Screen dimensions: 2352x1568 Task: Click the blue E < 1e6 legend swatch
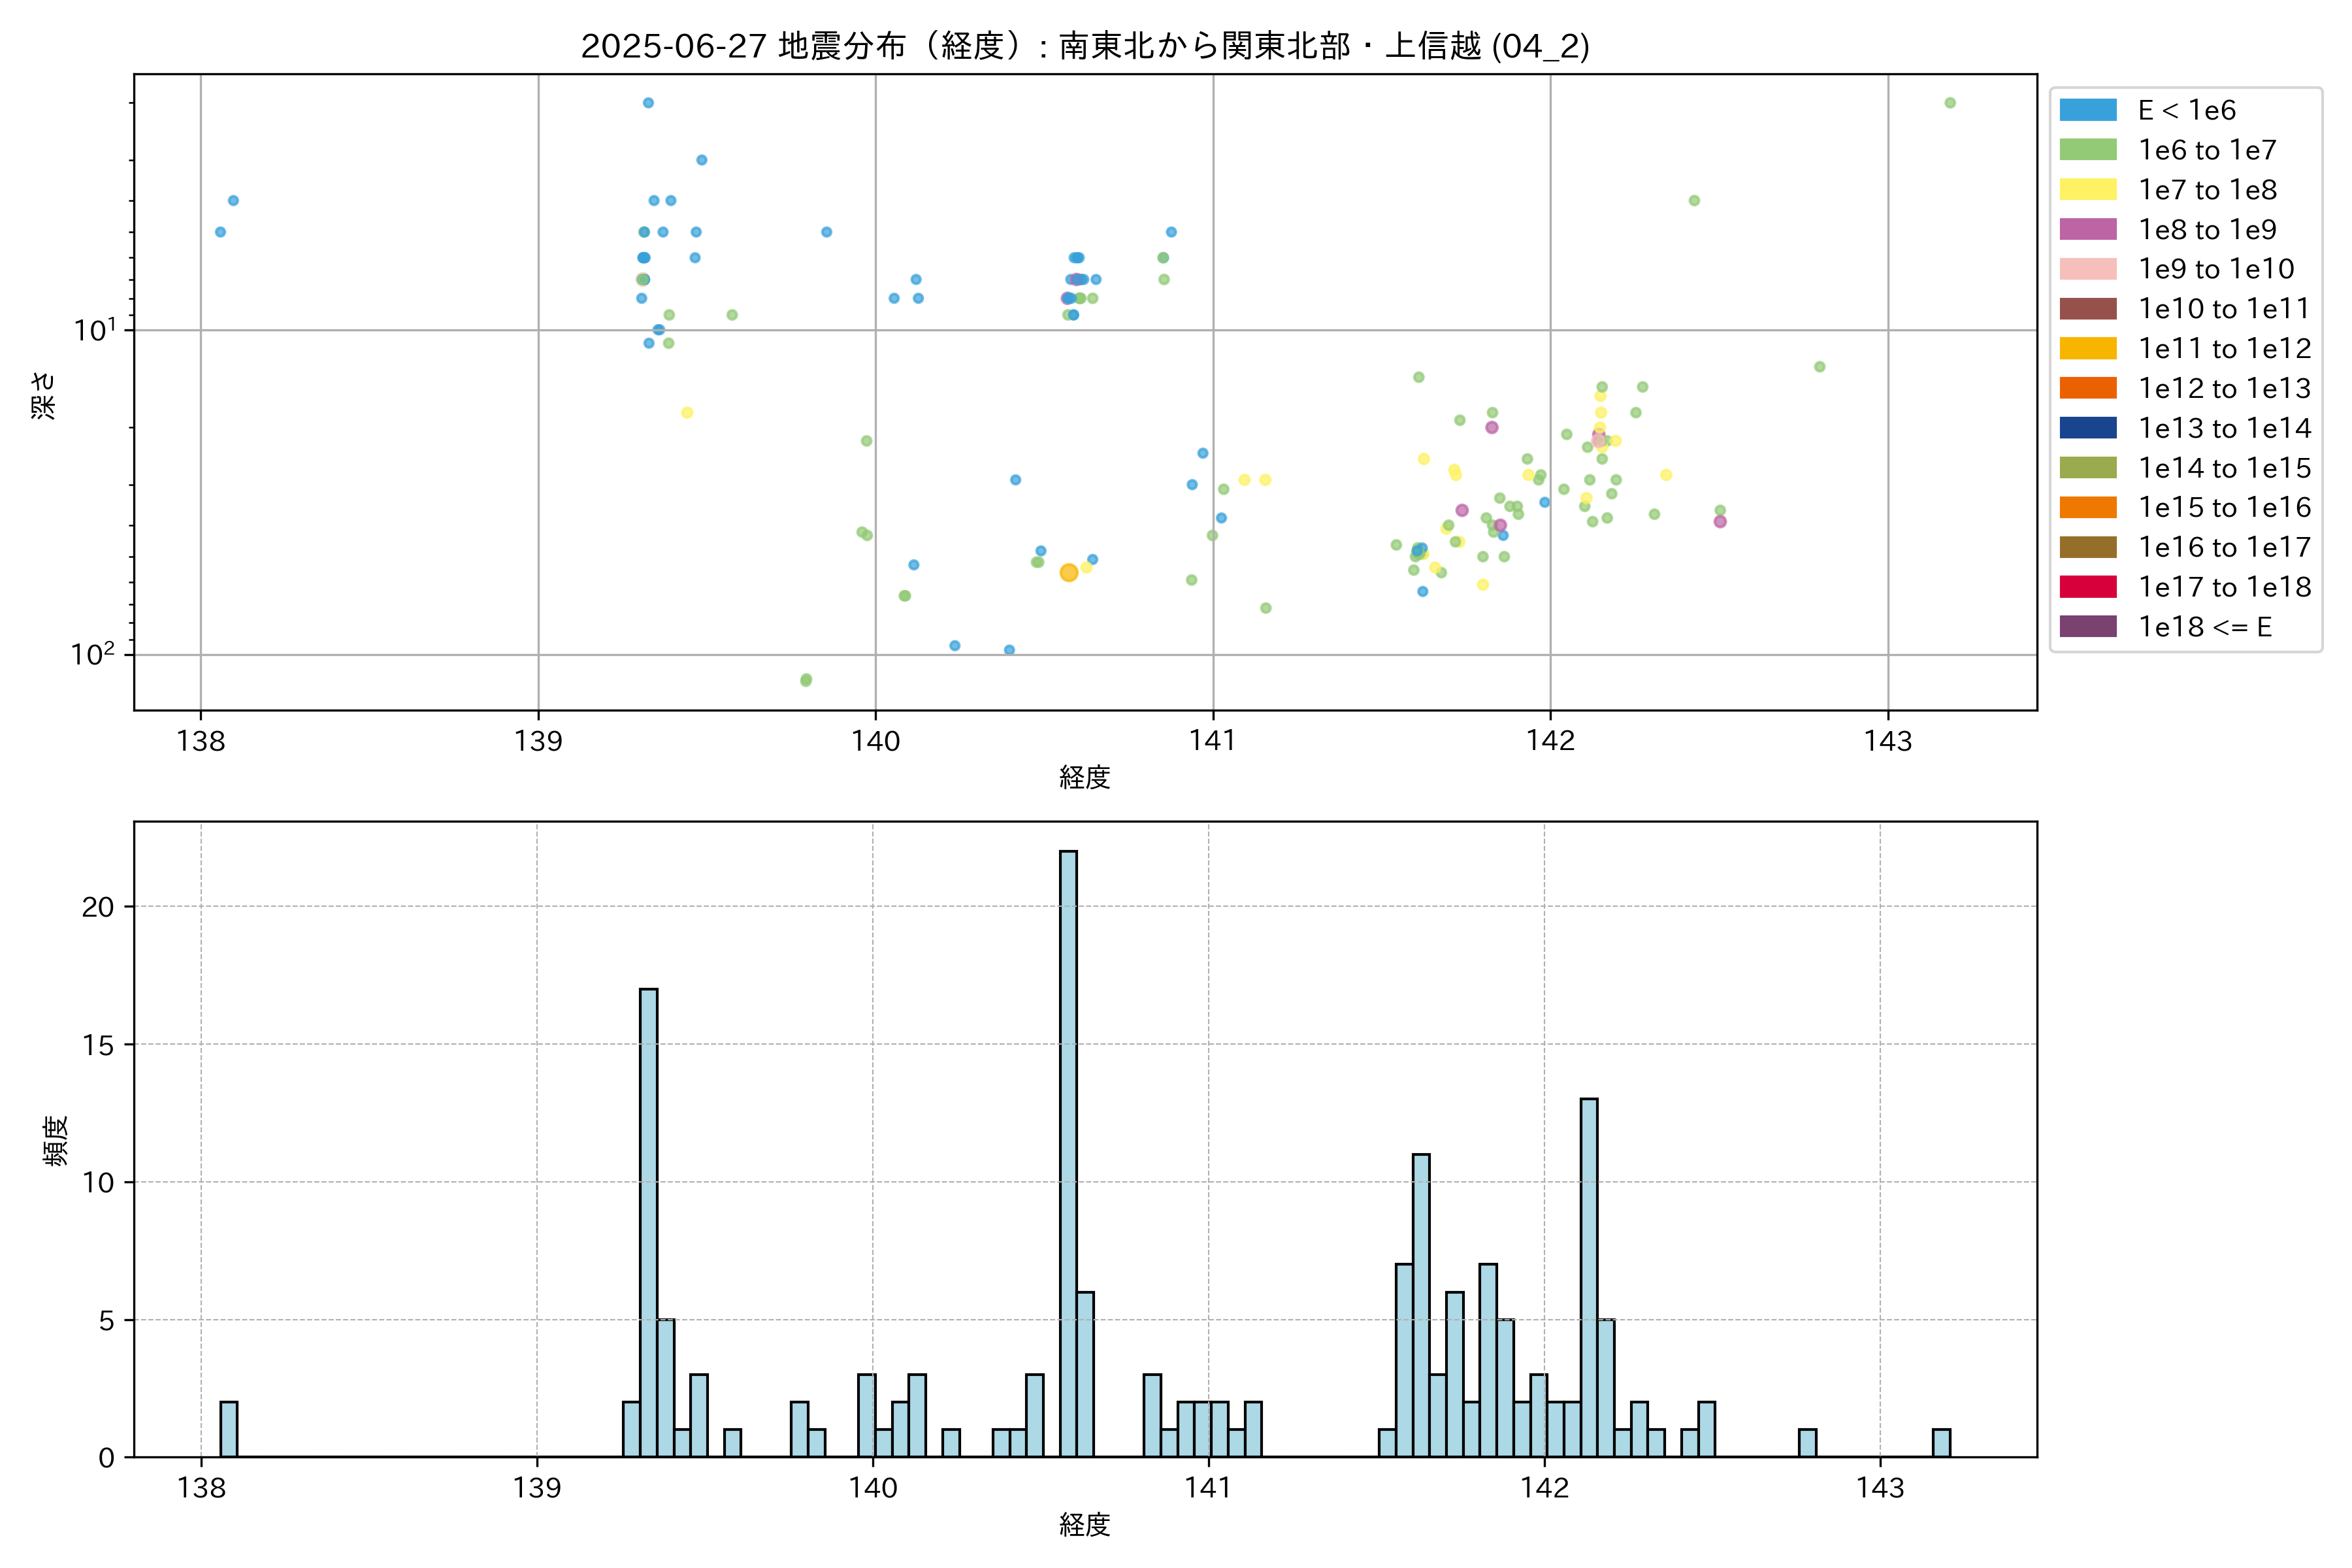click(2087, 110)
